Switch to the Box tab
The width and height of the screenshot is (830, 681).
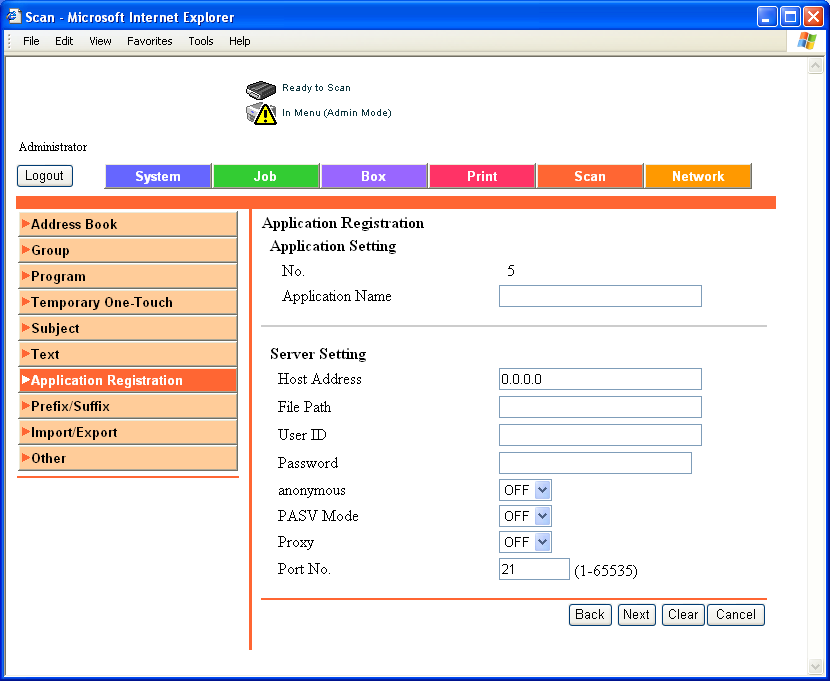click(374, 176)
